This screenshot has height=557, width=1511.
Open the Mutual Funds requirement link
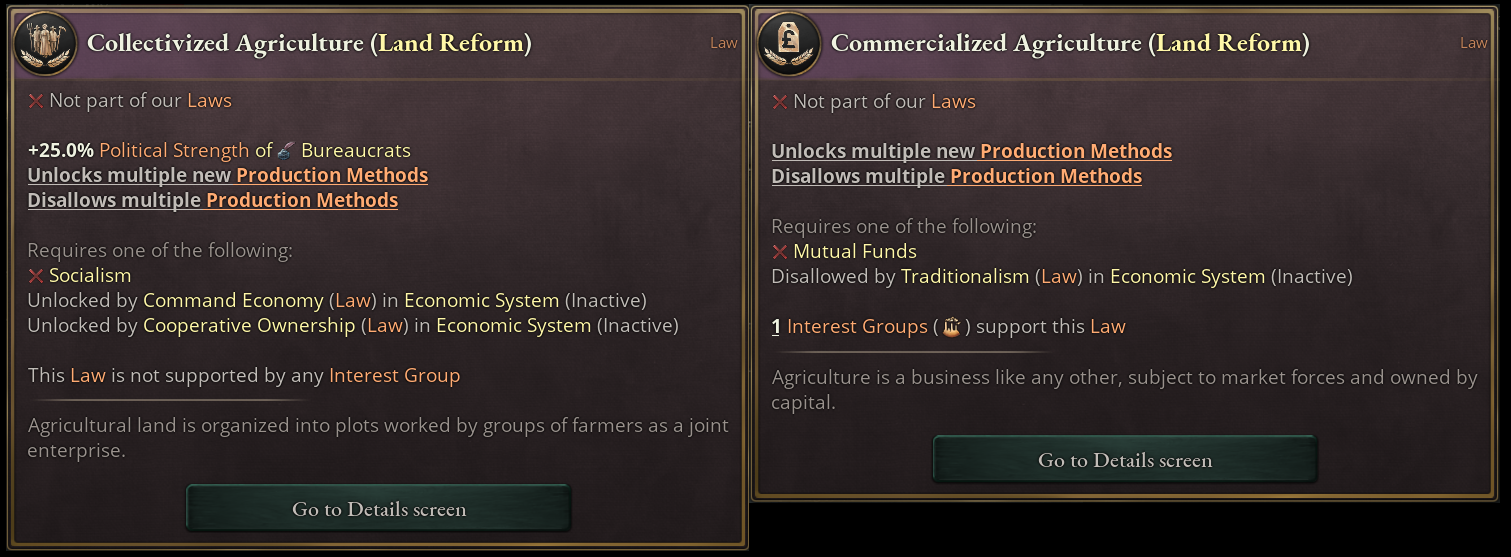[x=855, y=252]
